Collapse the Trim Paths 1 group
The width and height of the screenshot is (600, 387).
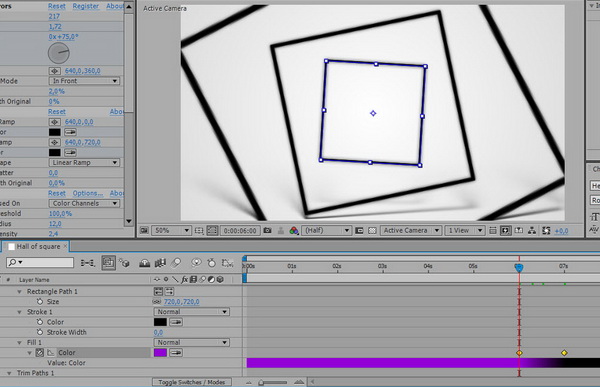9,373
